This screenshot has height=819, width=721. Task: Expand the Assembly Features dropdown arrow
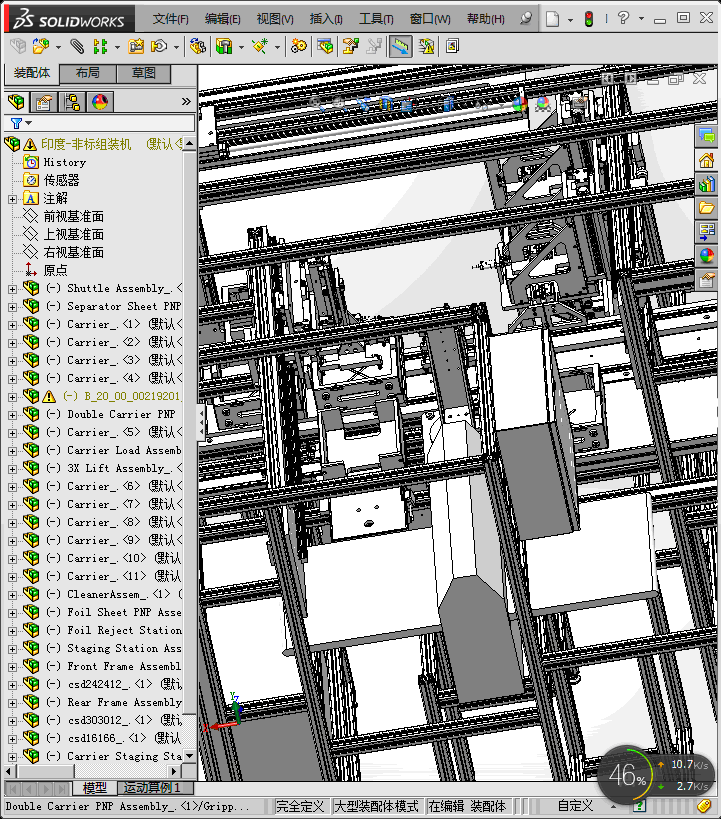click(x=241, y=48)
